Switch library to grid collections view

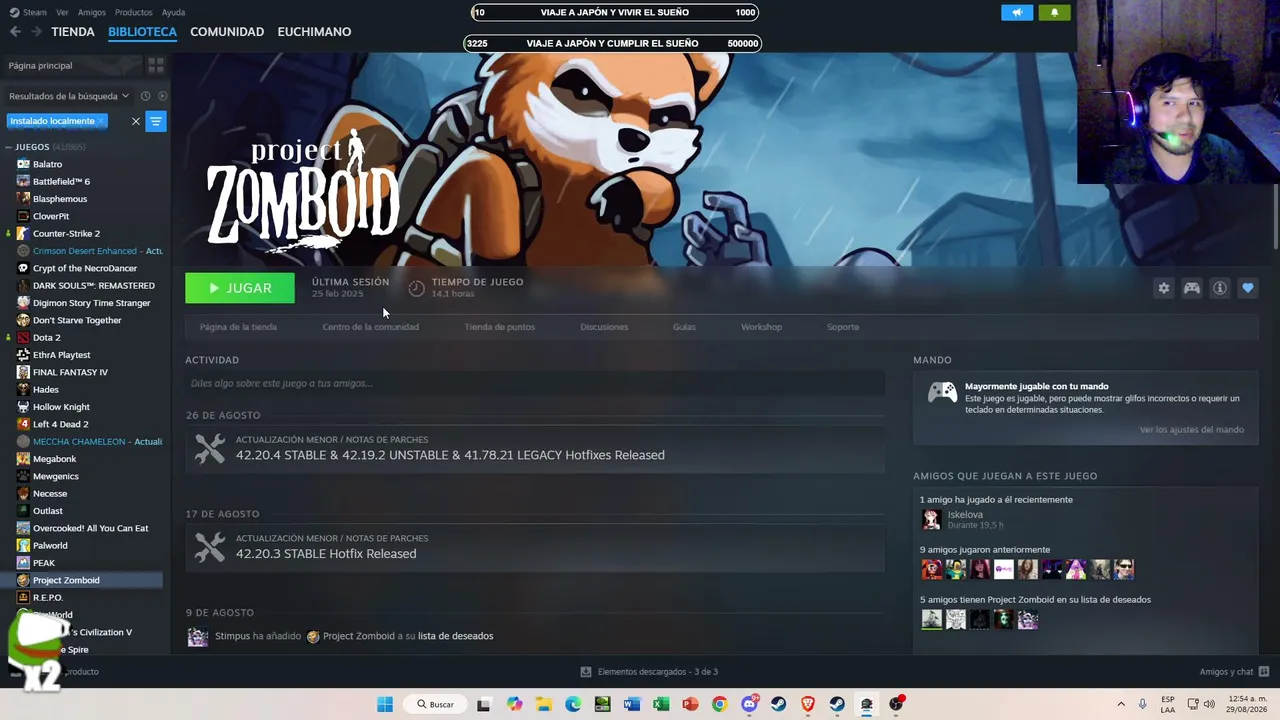point(156,65)
